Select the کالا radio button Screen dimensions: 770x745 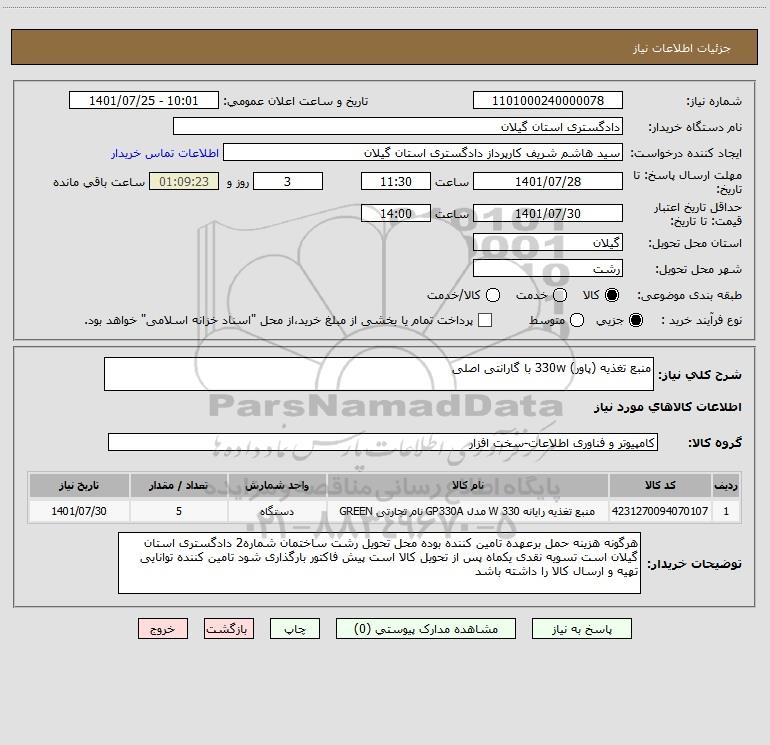coord(611,295)
